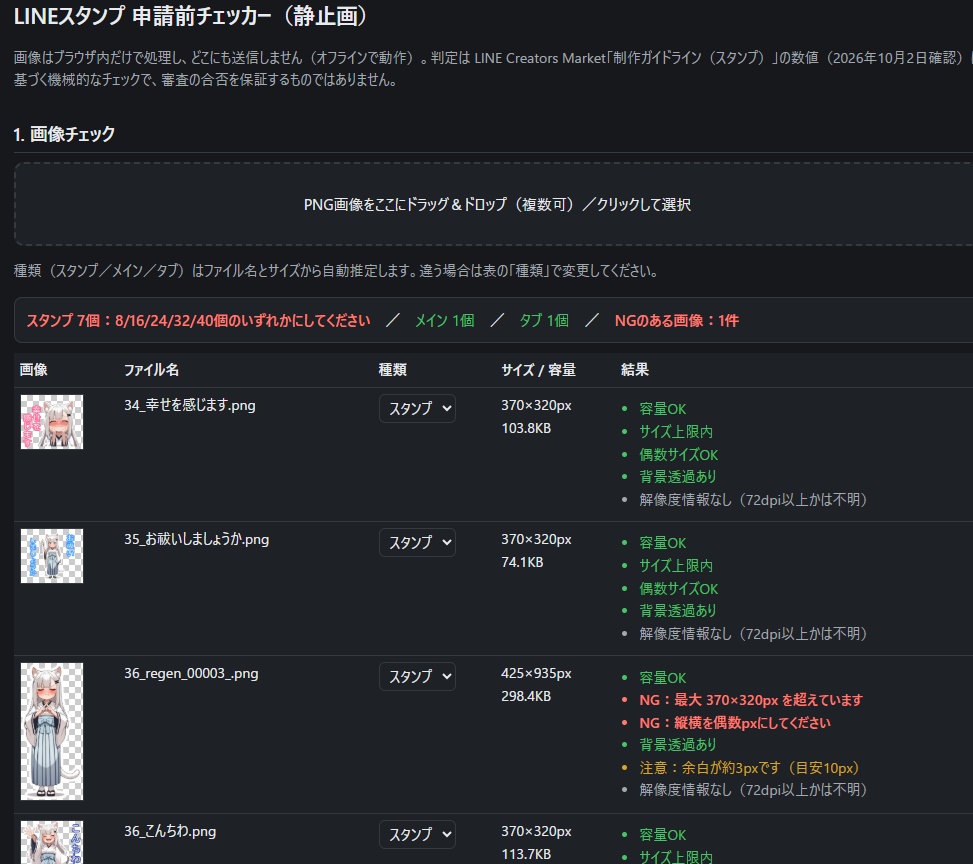Click the 74.1KB file size value
Image resolution: width=973 pixels, height=864 pixels.
tap(522, 562)
